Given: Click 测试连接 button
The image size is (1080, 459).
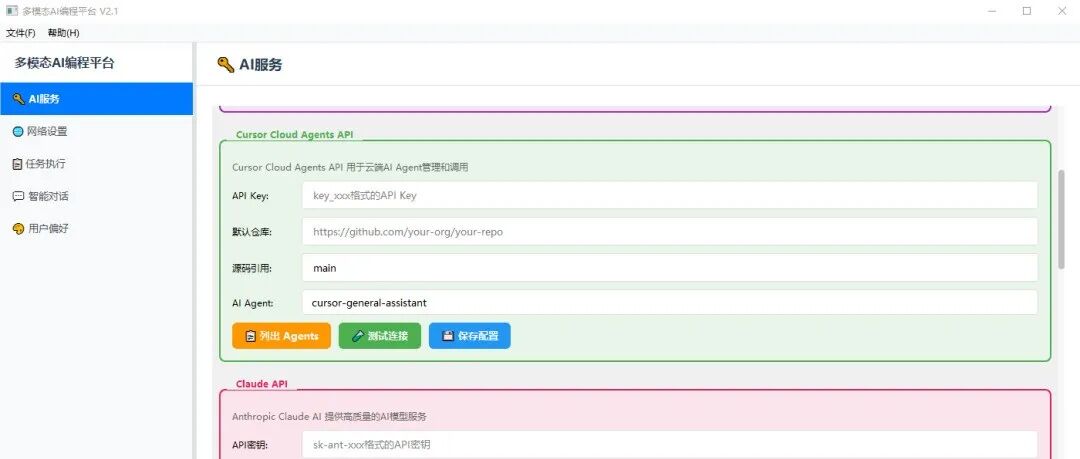Looking at the screenshot, I should coord(380,336).
